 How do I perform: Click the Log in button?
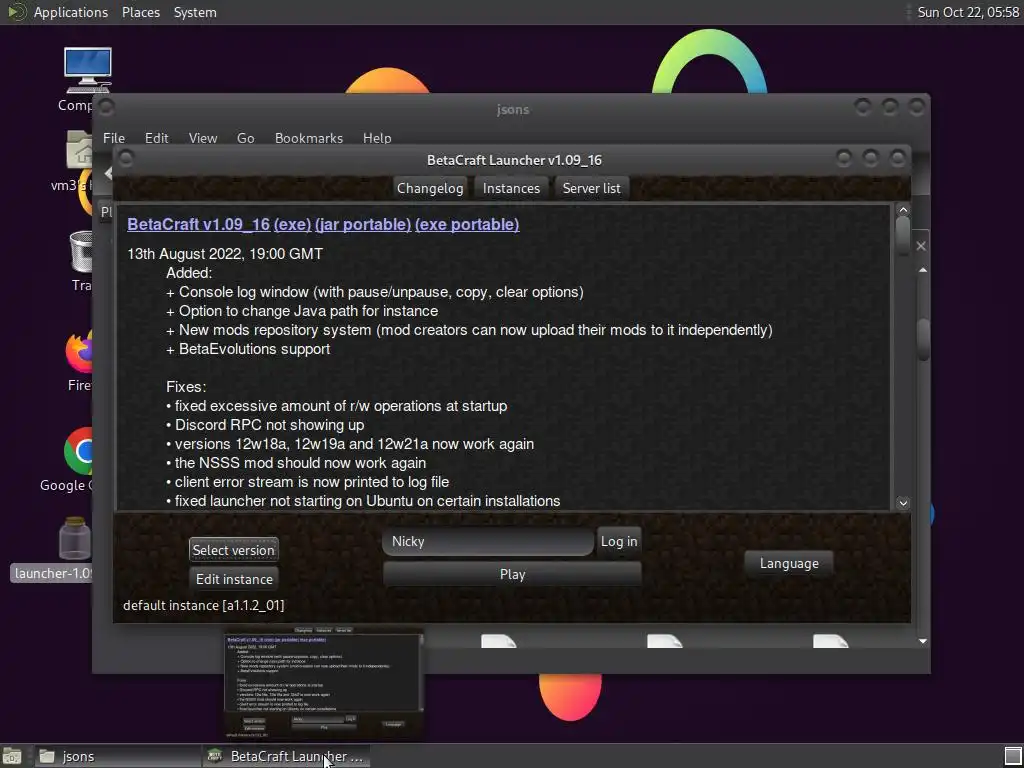[619, 541]
